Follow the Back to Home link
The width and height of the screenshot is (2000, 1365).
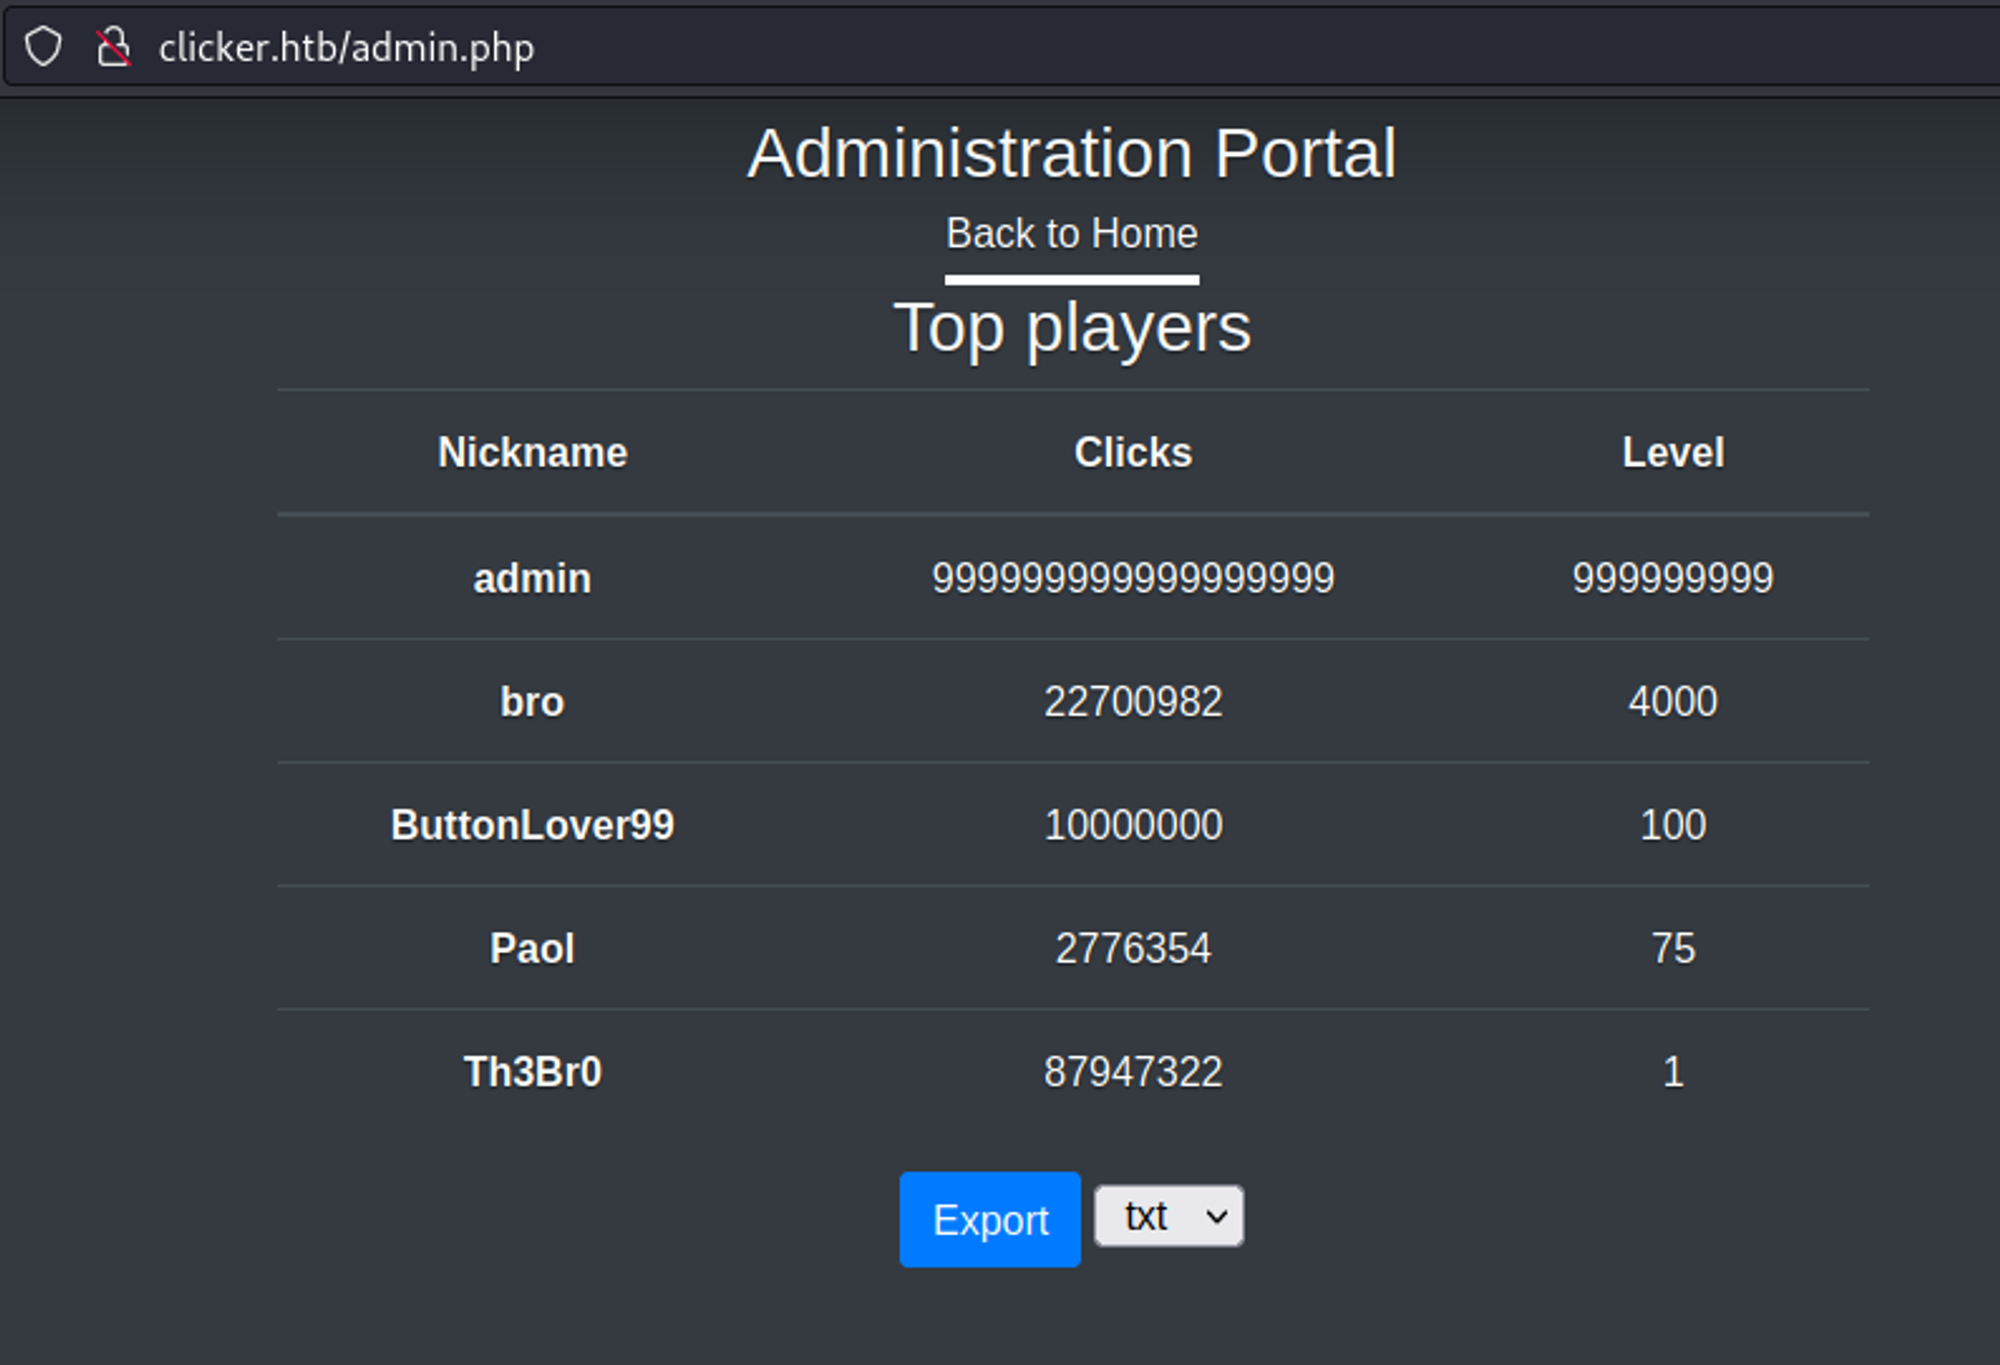click(1071, 234)
